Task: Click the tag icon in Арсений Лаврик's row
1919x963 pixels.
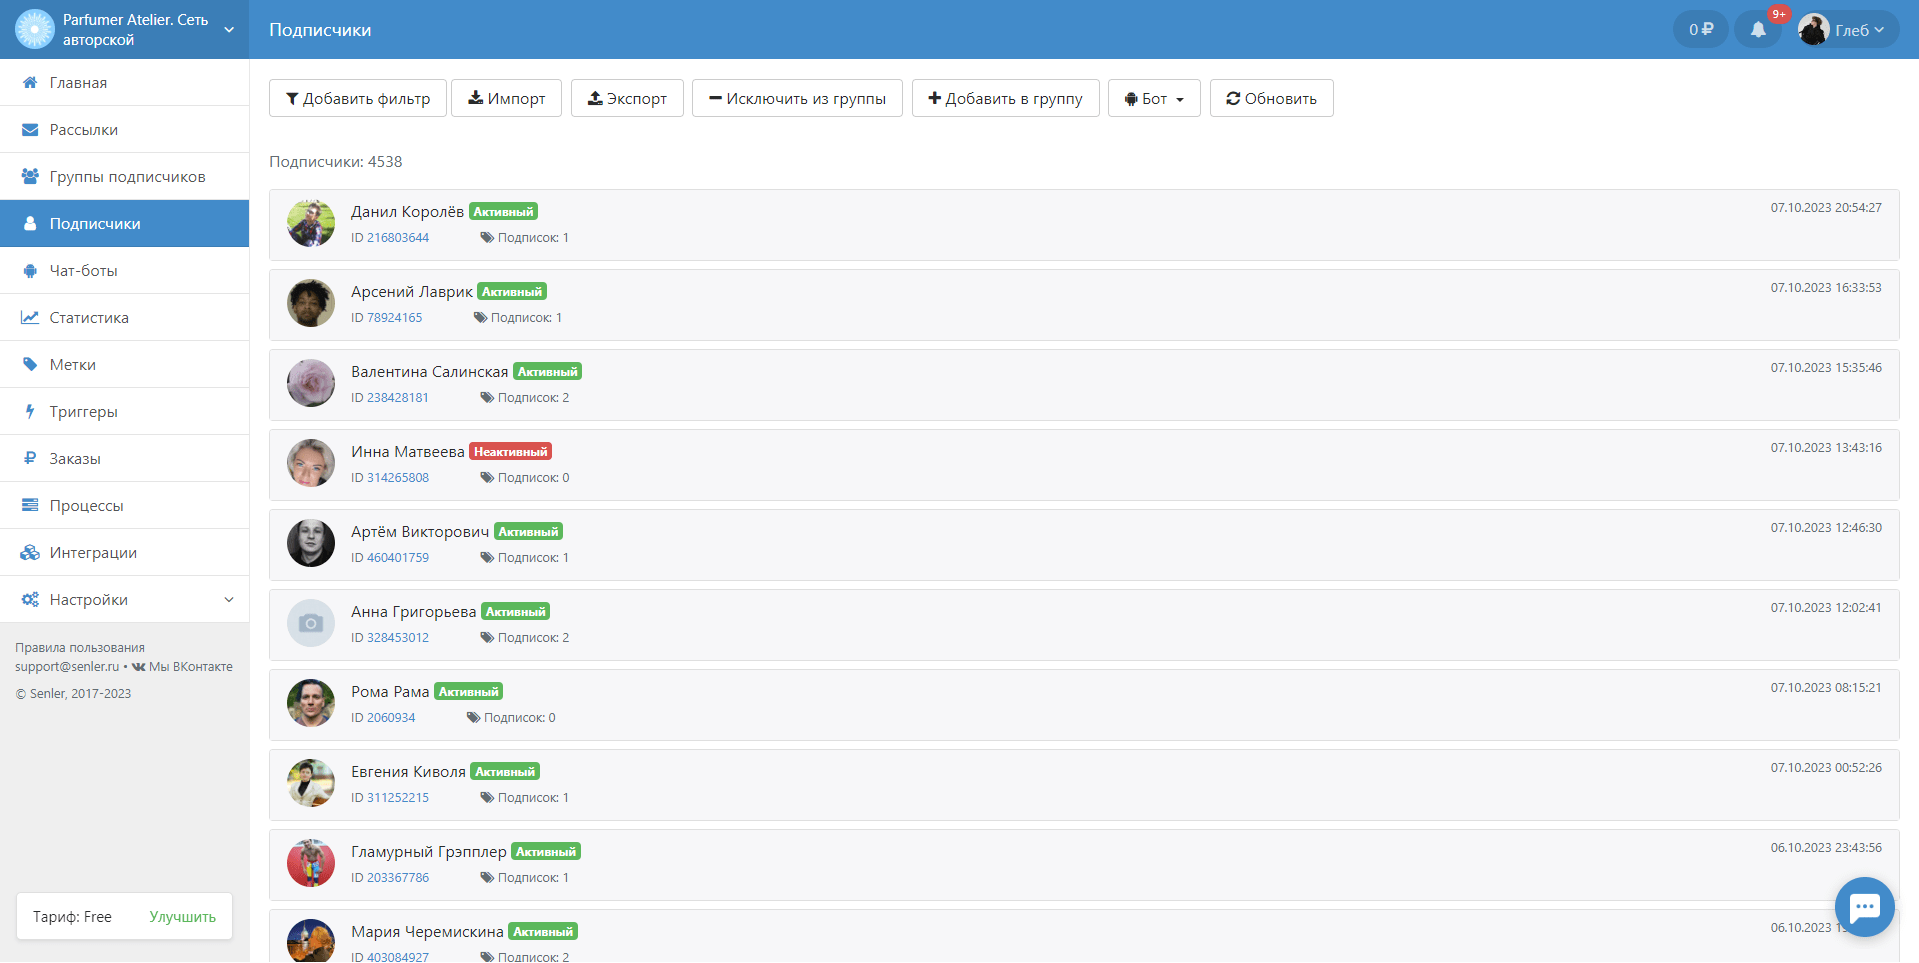Action: coord(480,317)
